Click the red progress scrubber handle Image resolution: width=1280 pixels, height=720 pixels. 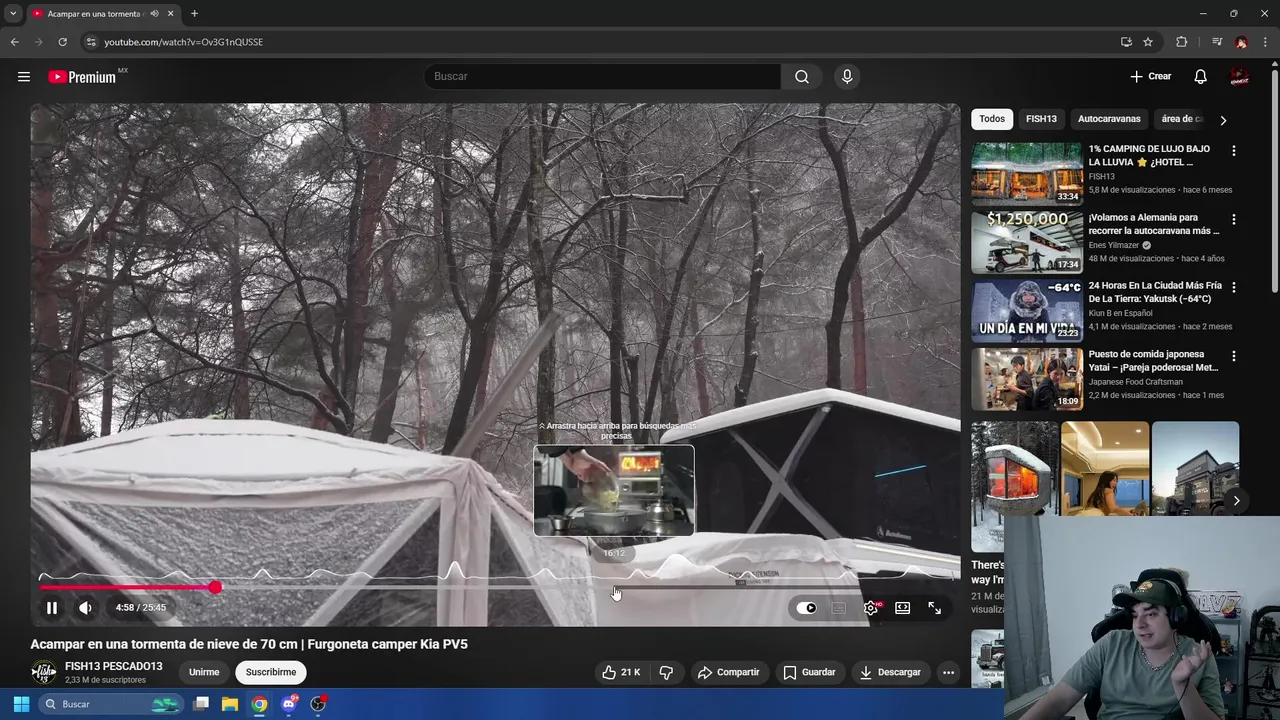click(x=215, y=588)
